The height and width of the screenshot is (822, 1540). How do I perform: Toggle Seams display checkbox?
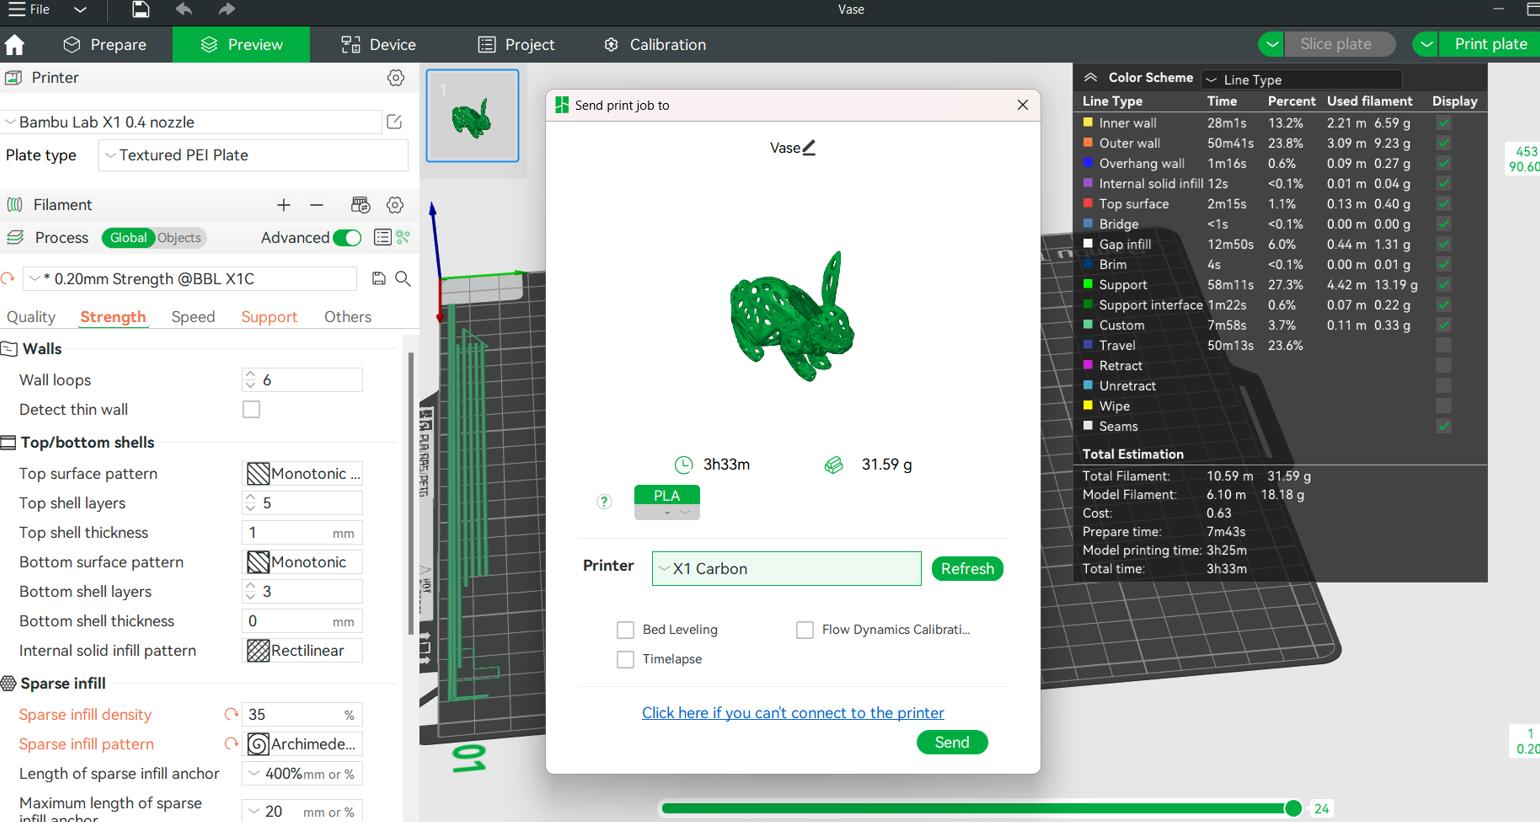tap(1443, 427)
